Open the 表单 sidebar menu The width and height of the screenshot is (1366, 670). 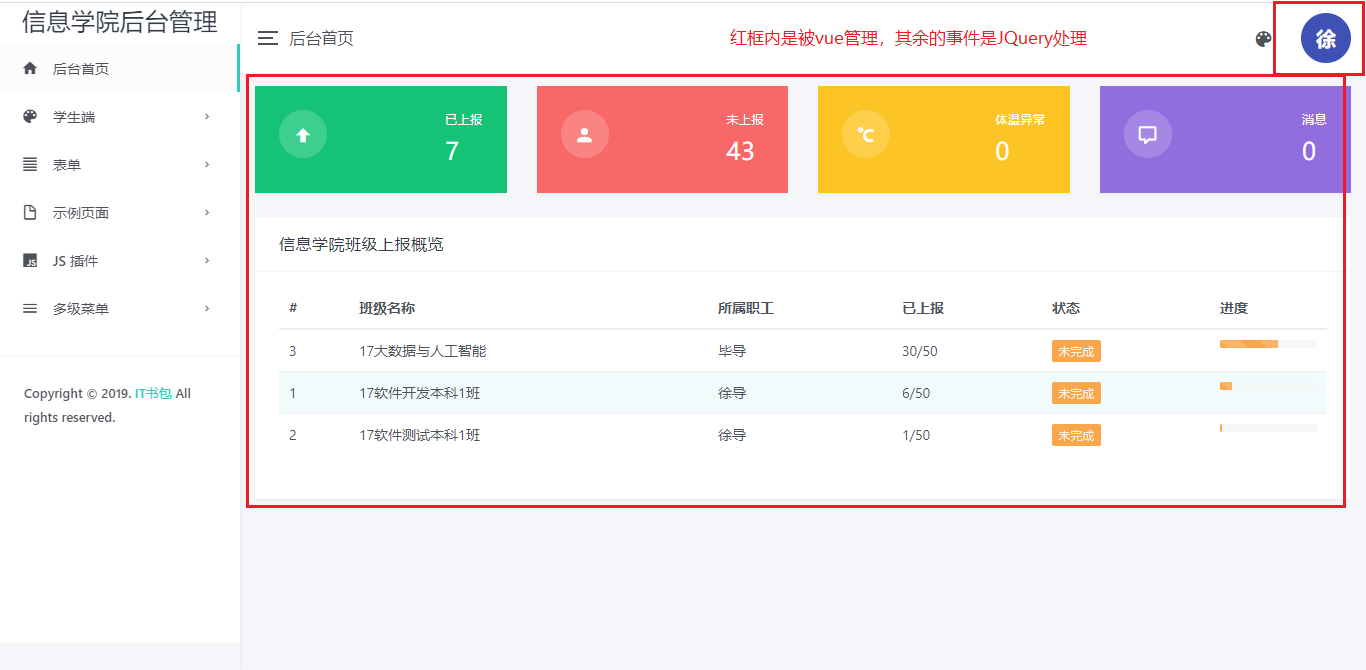tap(119, 165)
